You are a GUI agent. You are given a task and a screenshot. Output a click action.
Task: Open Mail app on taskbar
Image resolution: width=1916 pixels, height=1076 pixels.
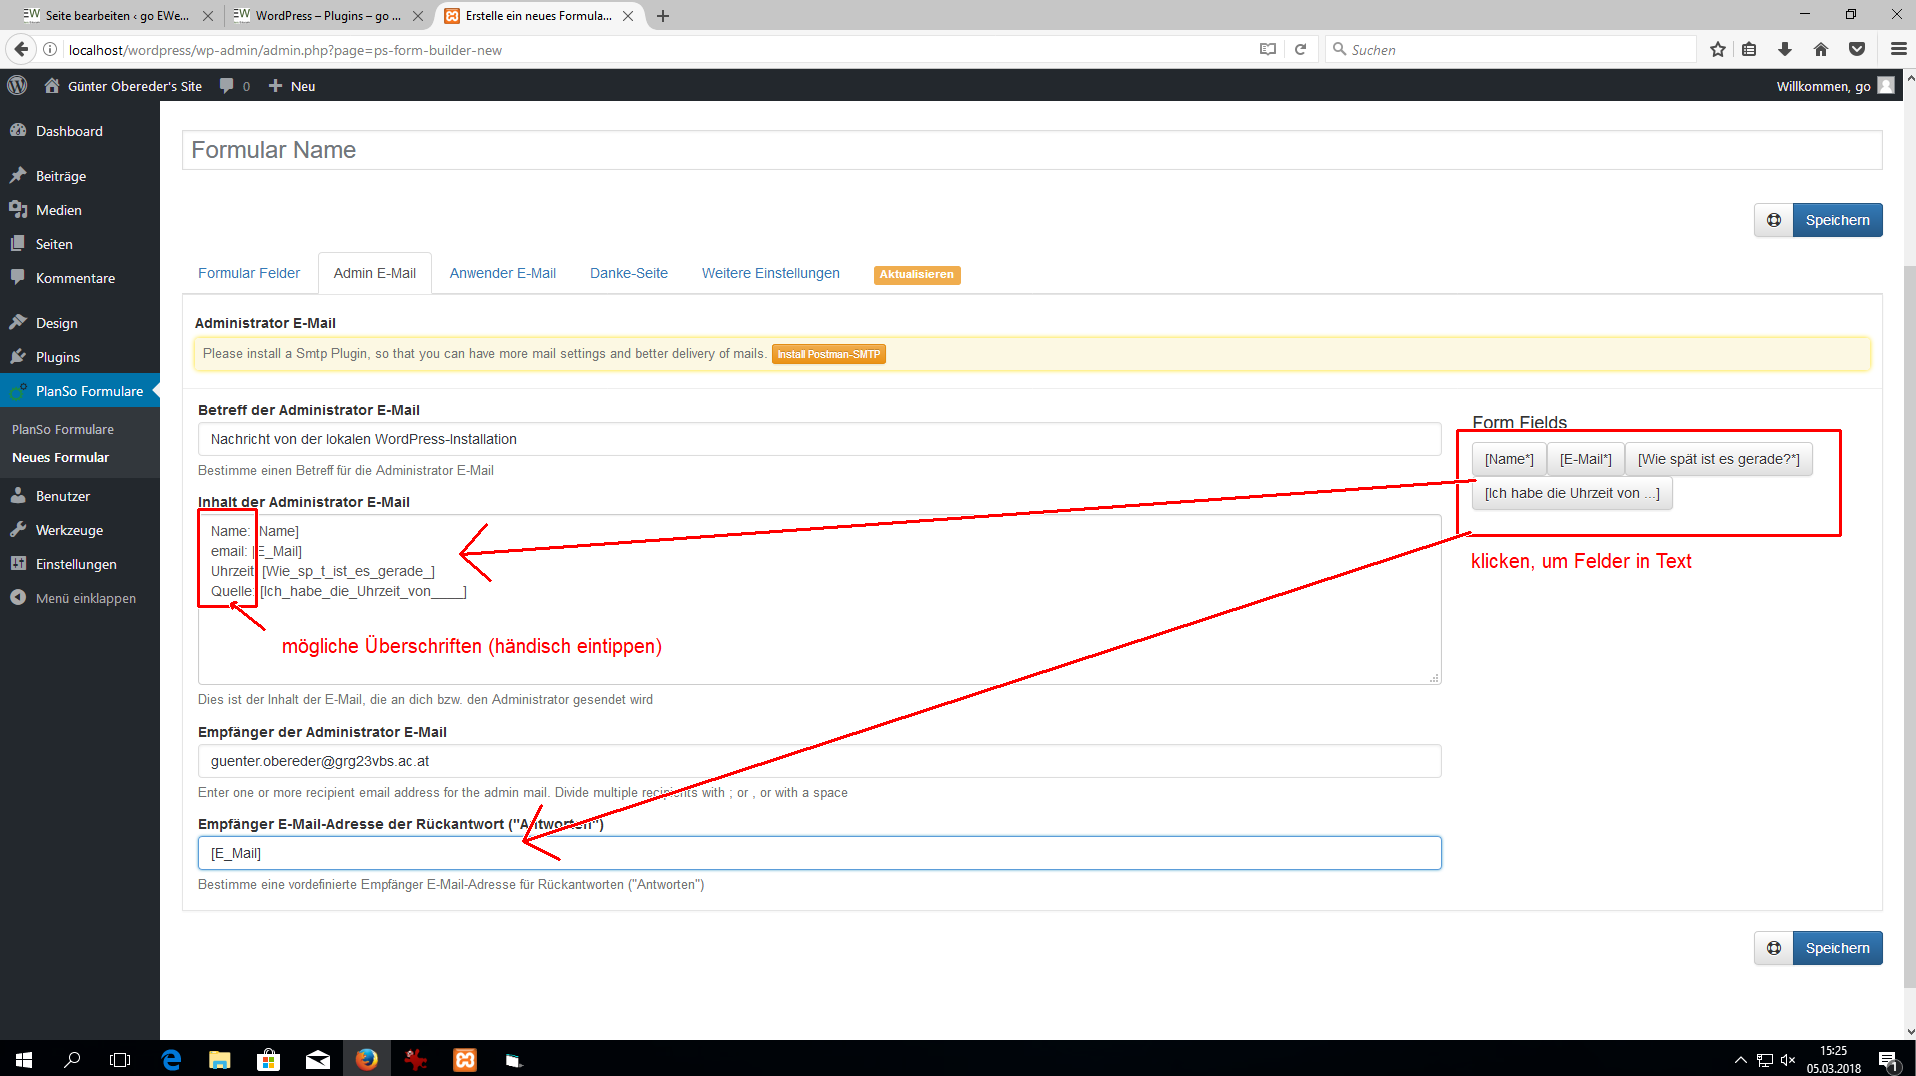pyautogui.click(x=318, y=1059)
